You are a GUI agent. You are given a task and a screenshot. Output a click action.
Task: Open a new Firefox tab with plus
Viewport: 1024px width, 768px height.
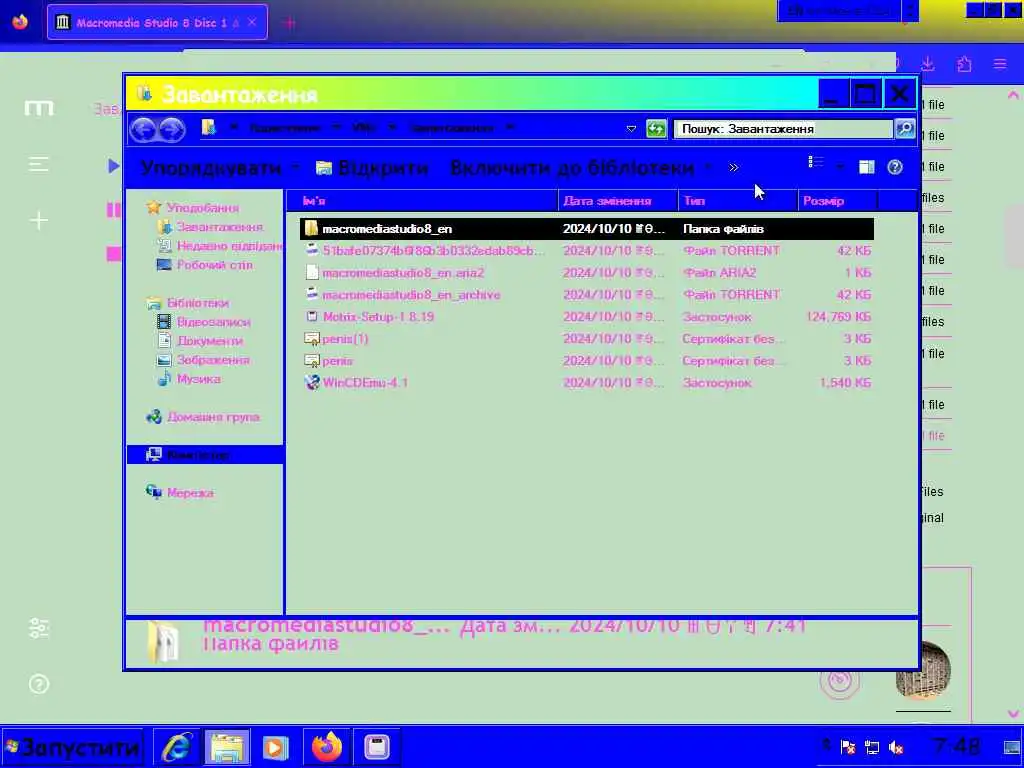click(289, 23)
